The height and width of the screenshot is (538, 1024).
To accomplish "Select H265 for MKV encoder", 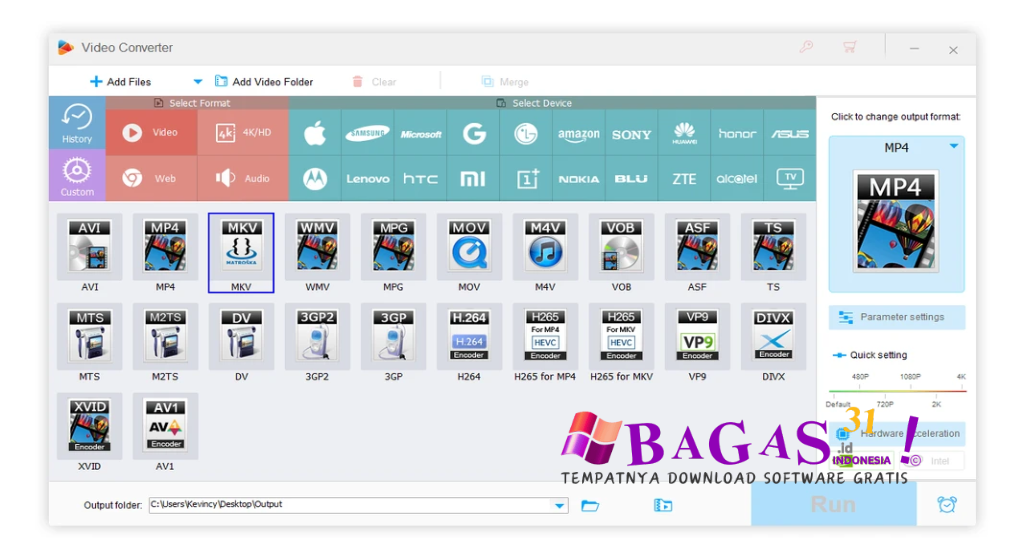I will click(x=621, y=337).
